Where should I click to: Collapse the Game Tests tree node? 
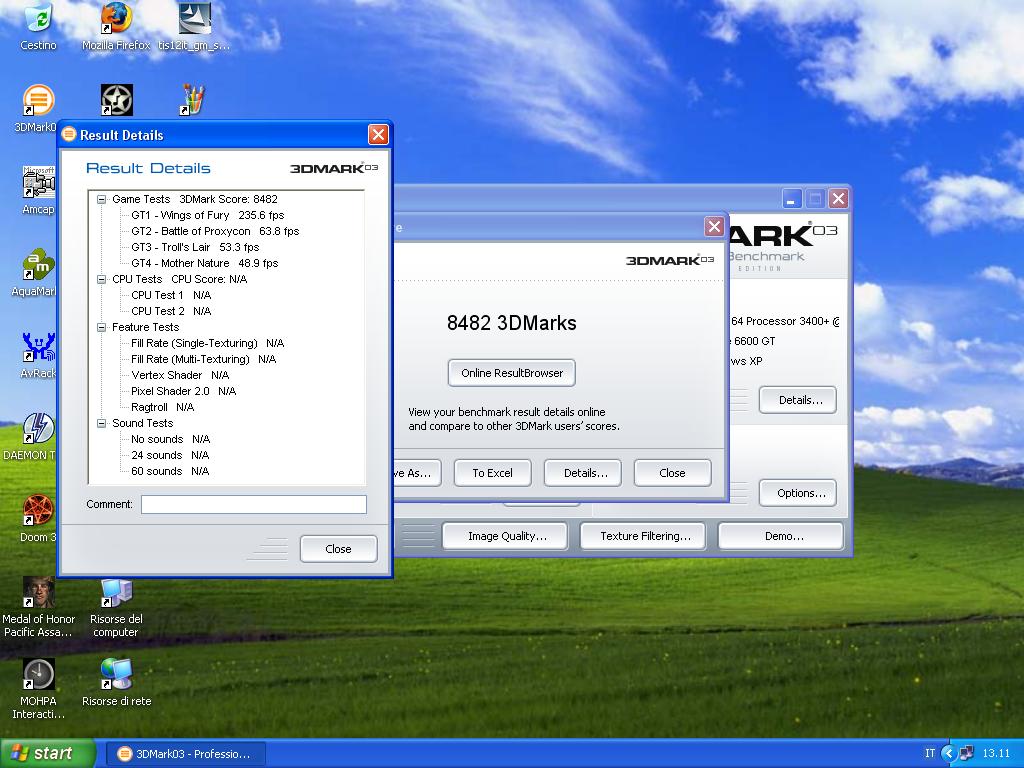coord(101,199)
